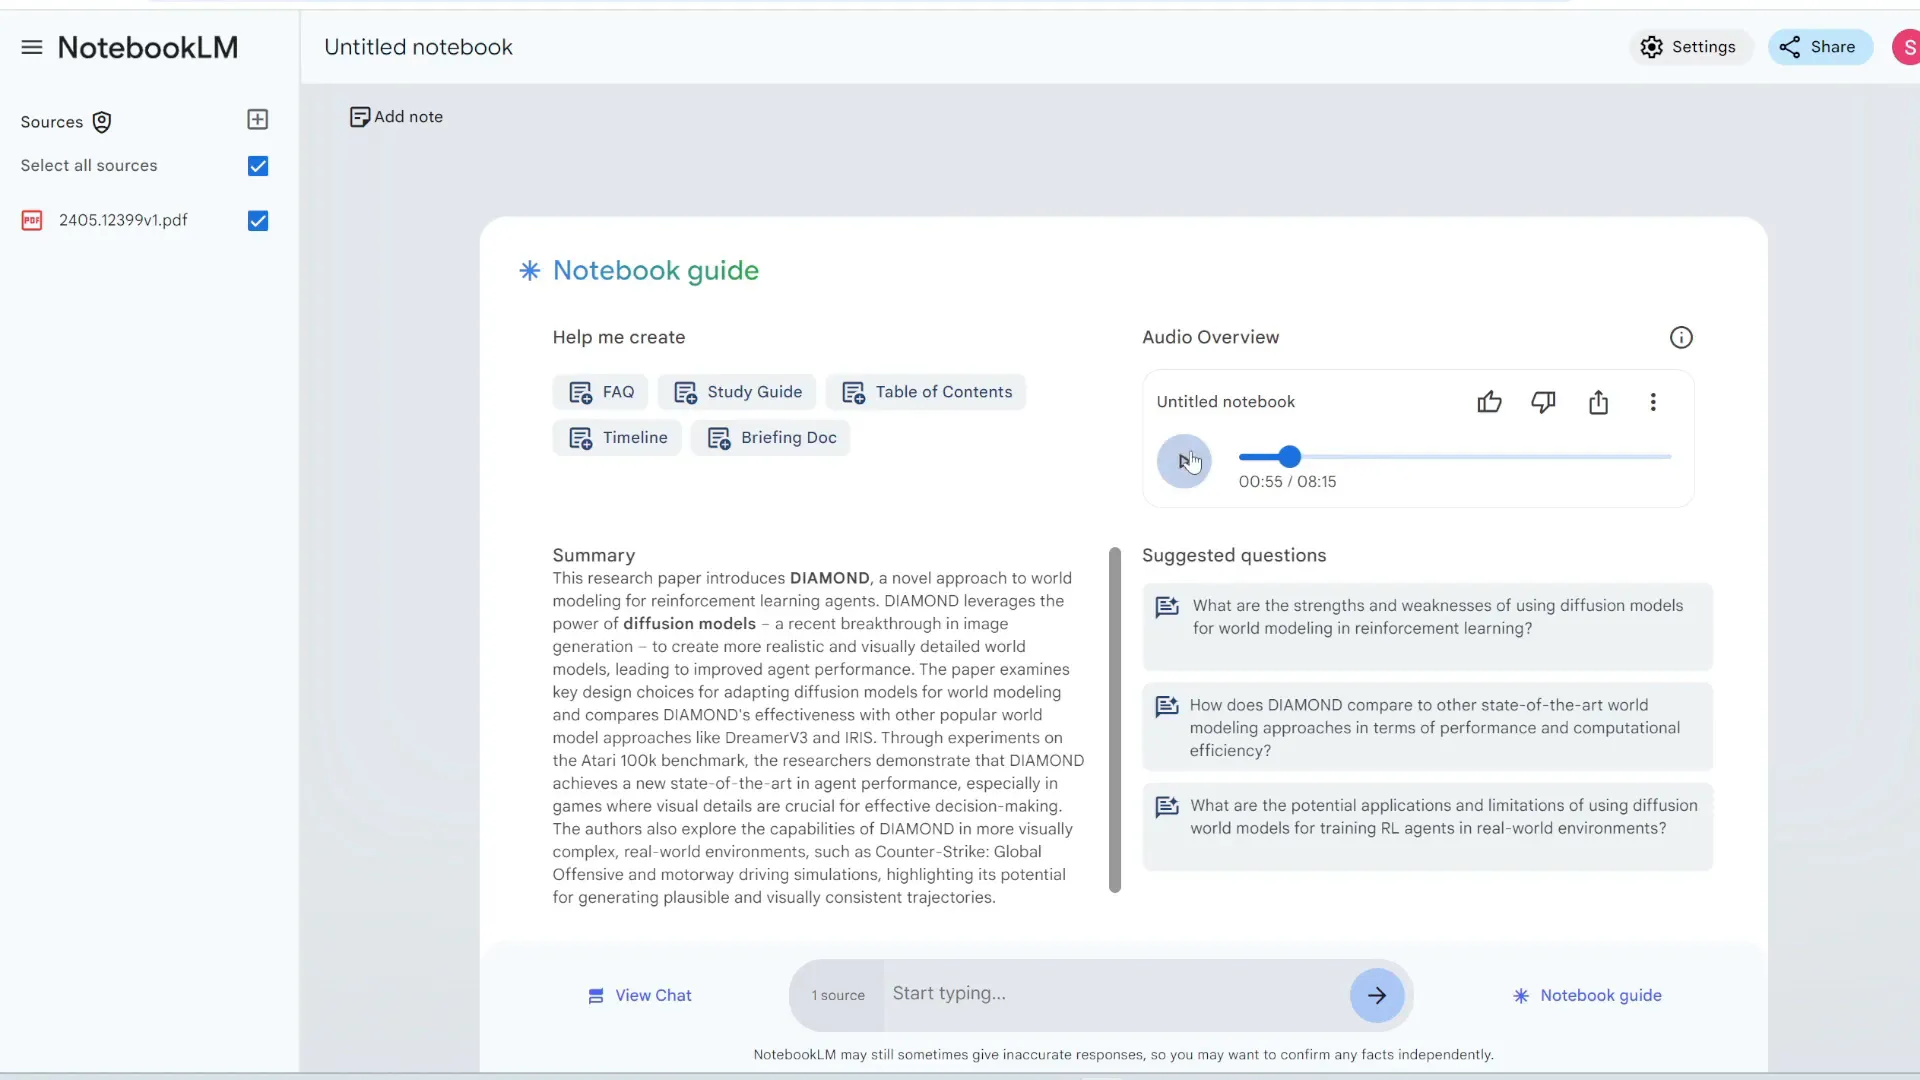This screenshot has height=1080, width=1920.
Task: Toggle Select all sources checkbox
Action: (258, 166)
